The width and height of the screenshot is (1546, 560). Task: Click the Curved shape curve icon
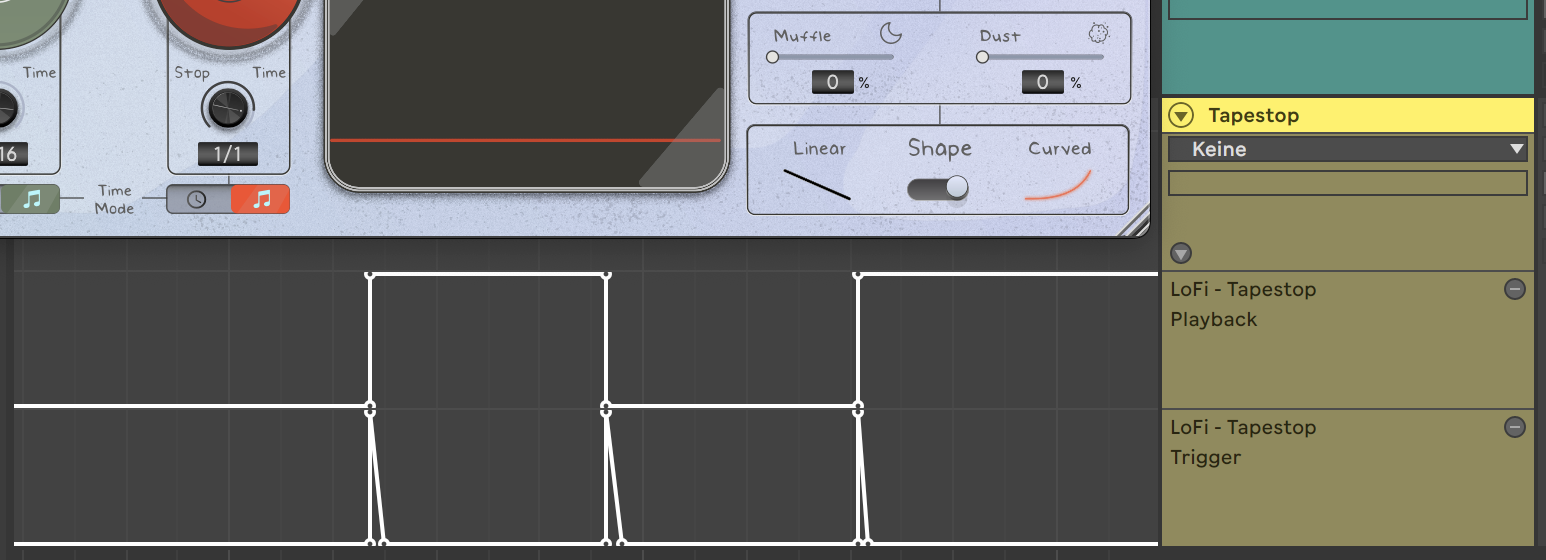(1058, 185)
